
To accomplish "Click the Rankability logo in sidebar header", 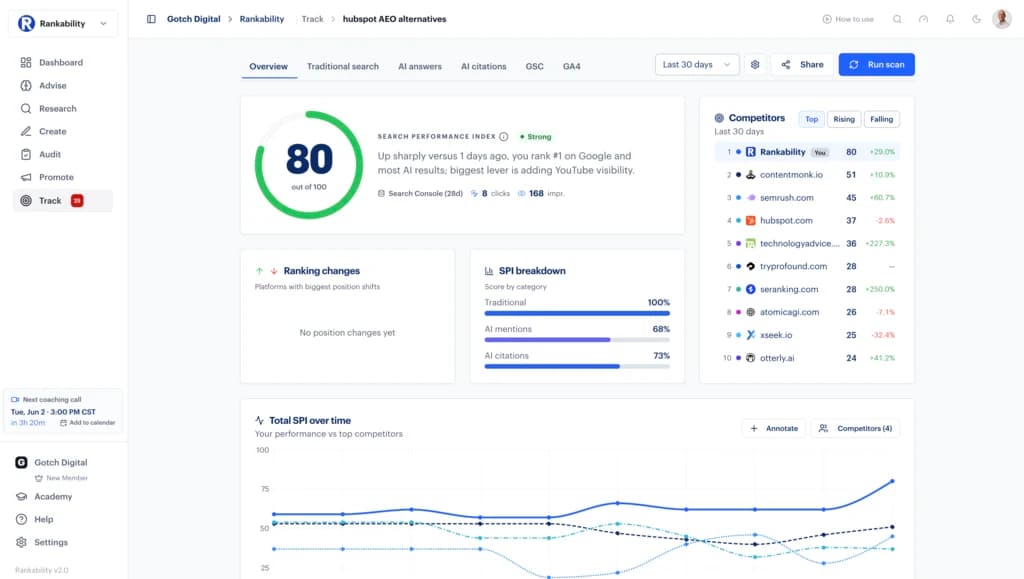I will pyautogui.click(x=26, y=23).
